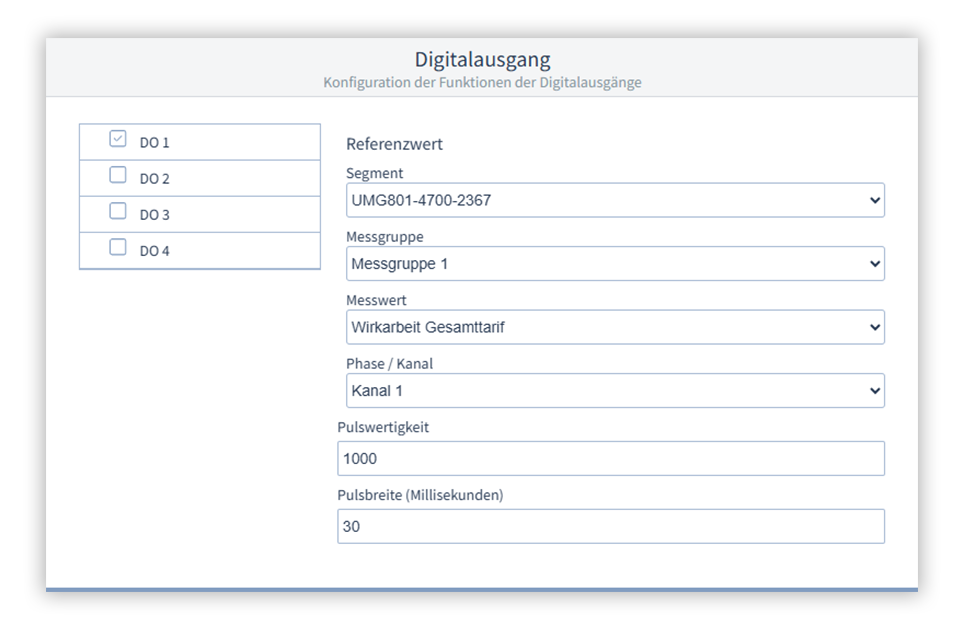Click the Segment dropdown chevron arrow

click(x=876, y=200)
